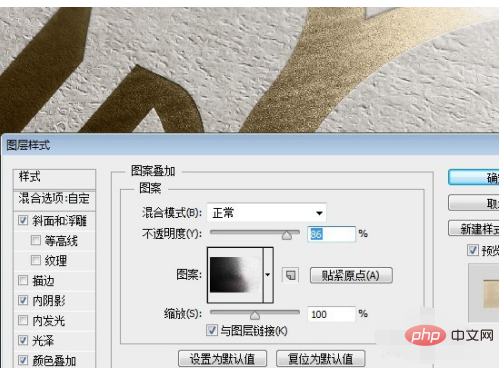
Task: Confirm with the 确定 button
Action: 474,178
